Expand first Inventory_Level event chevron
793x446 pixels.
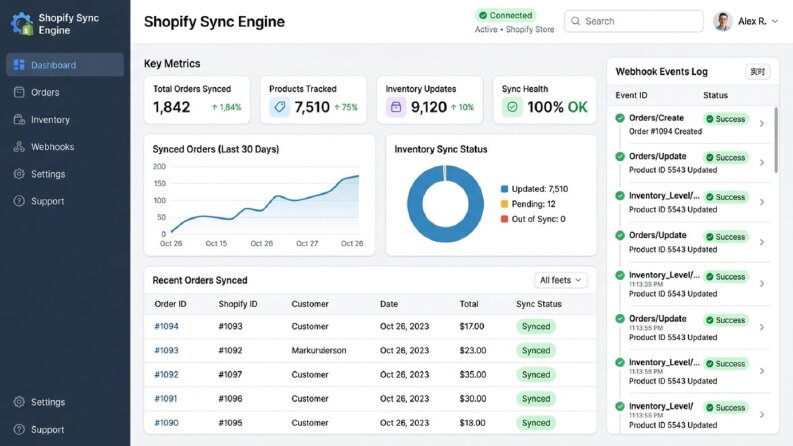pos(762,202)
